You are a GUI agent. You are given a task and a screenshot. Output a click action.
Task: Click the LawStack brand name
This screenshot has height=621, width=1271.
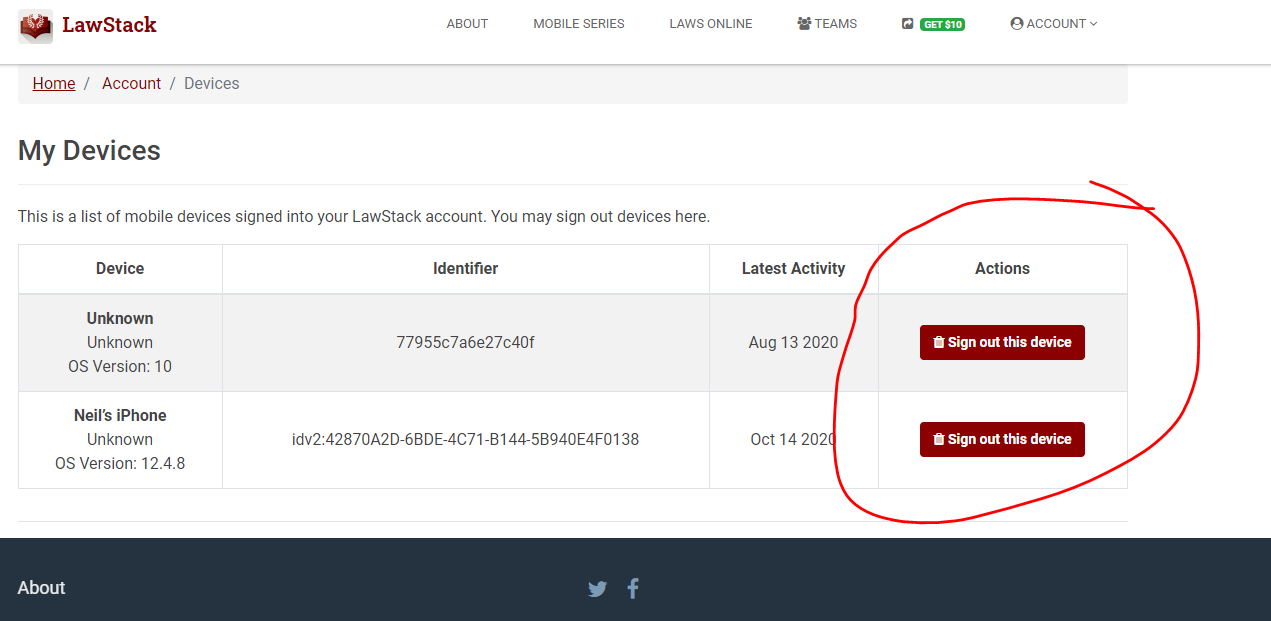click(109, 25)
